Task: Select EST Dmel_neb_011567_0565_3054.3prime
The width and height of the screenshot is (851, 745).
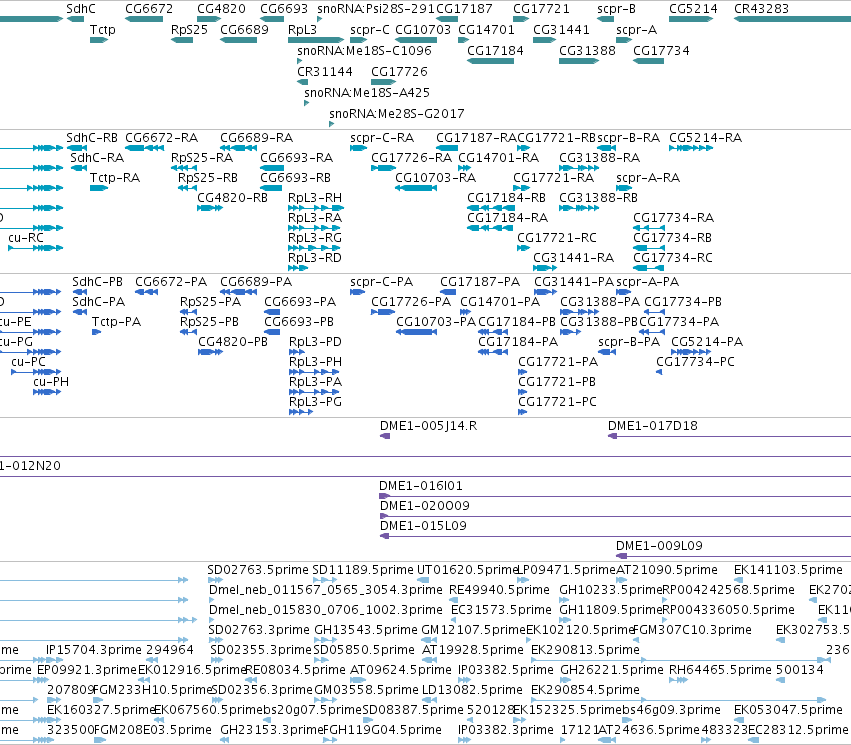Action: pos(326,590)
